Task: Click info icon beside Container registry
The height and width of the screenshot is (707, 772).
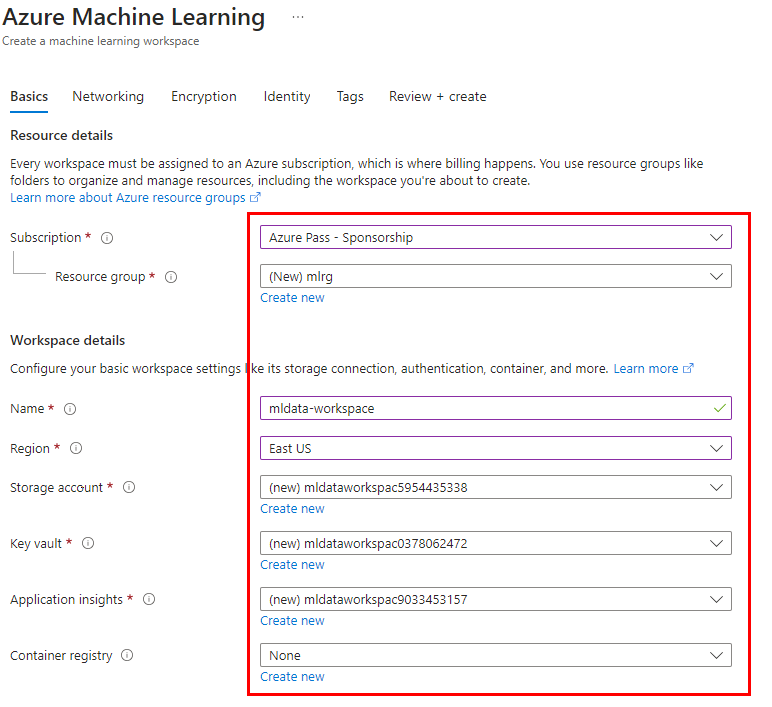Action: 127,656
